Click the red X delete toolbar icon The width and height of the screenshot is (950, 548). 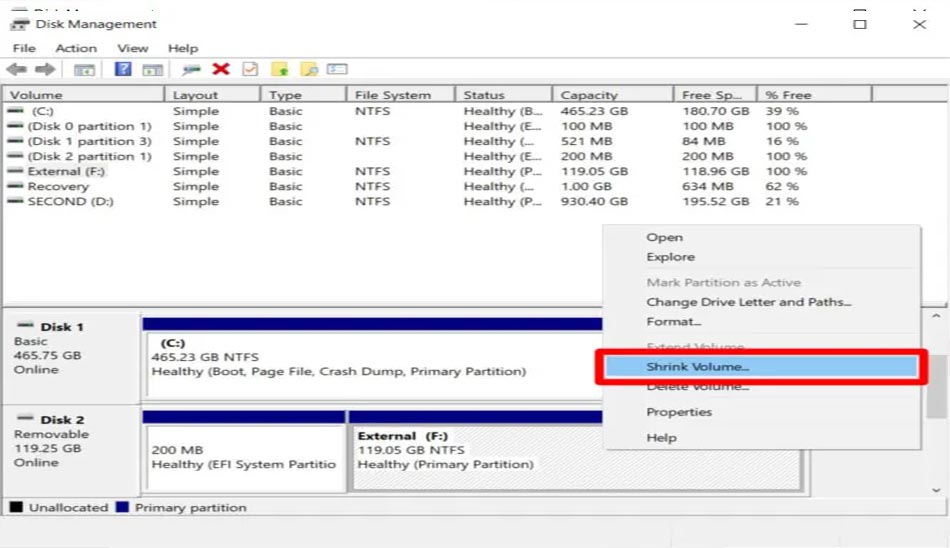(x=221, y=69)
